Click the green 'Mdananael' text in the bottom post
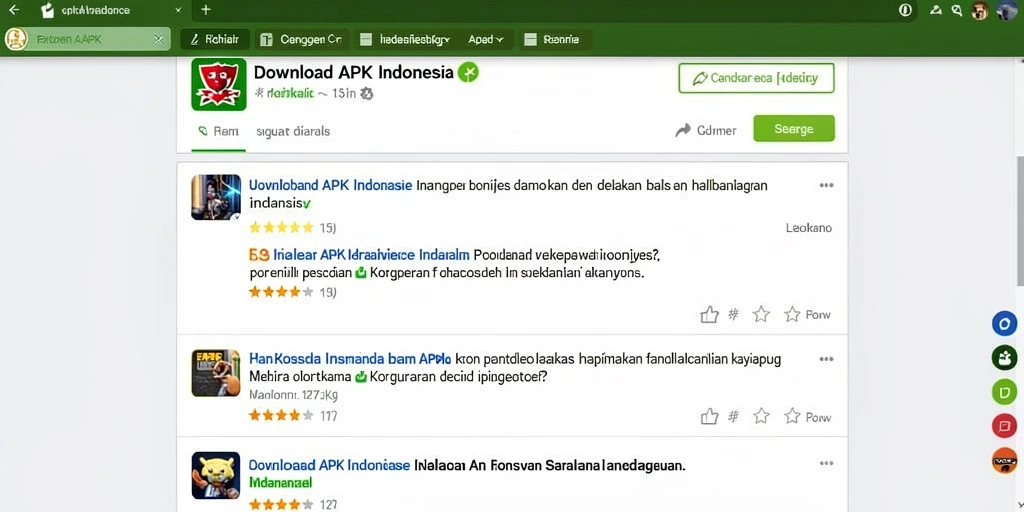This screenshot has height=512, width=1024. tap(281, 483)
